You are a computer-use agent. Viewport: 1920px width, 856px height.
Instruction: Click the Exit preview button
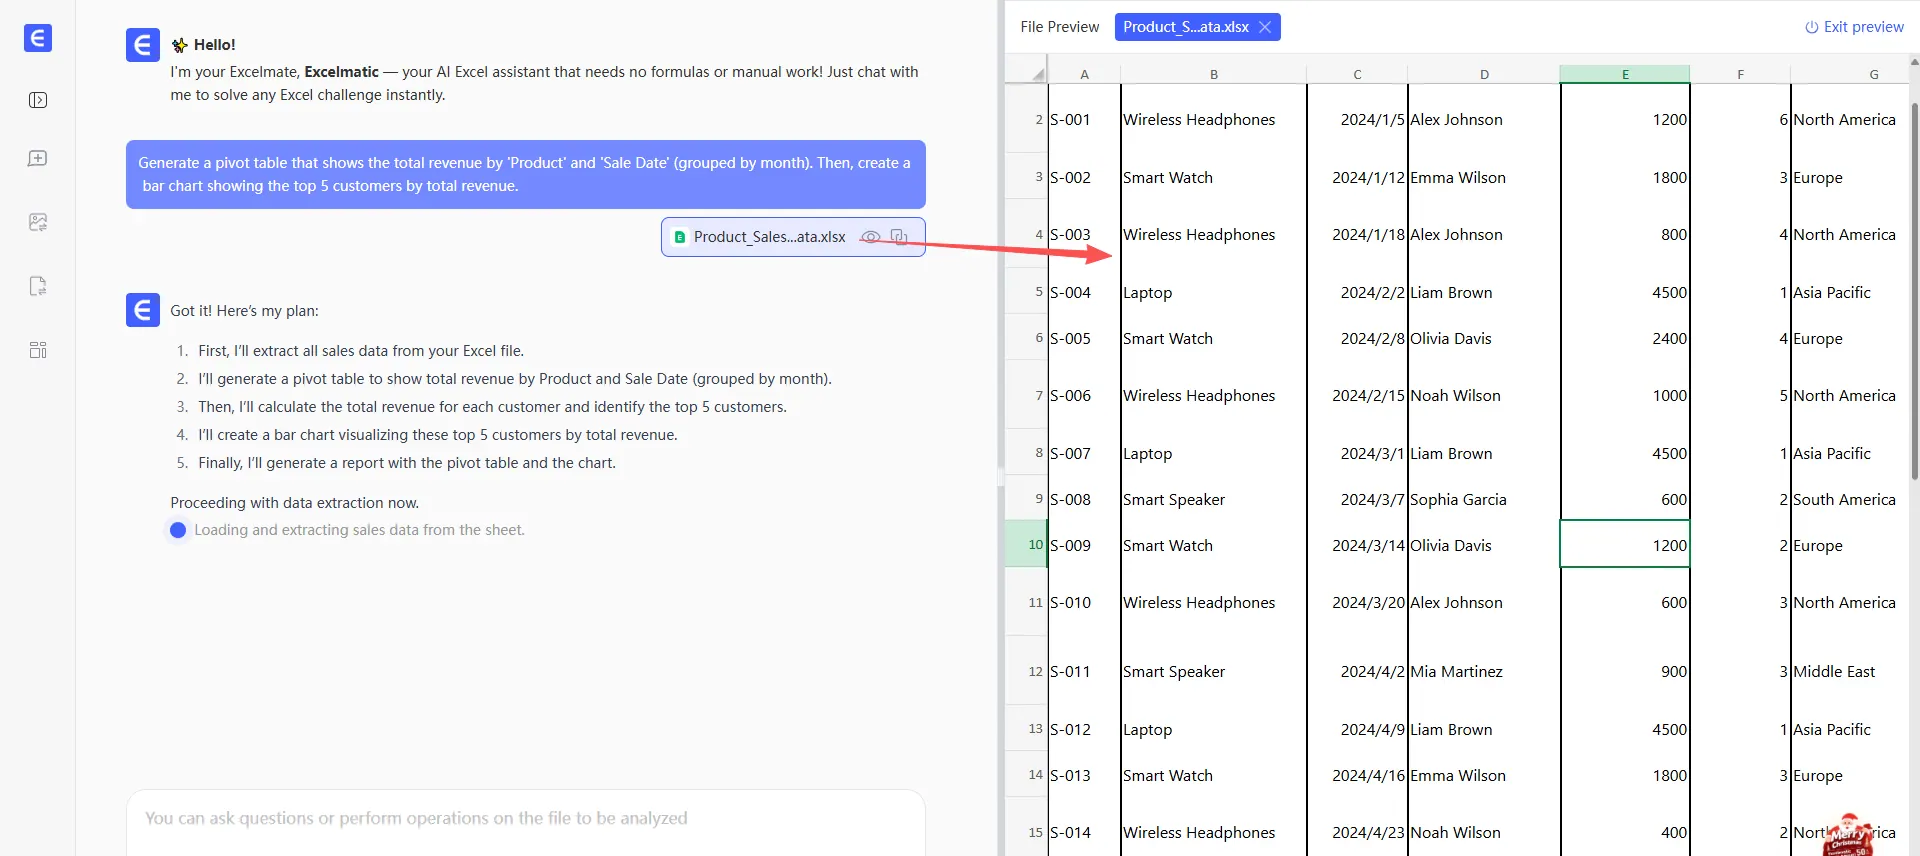tap(1854, 27)
